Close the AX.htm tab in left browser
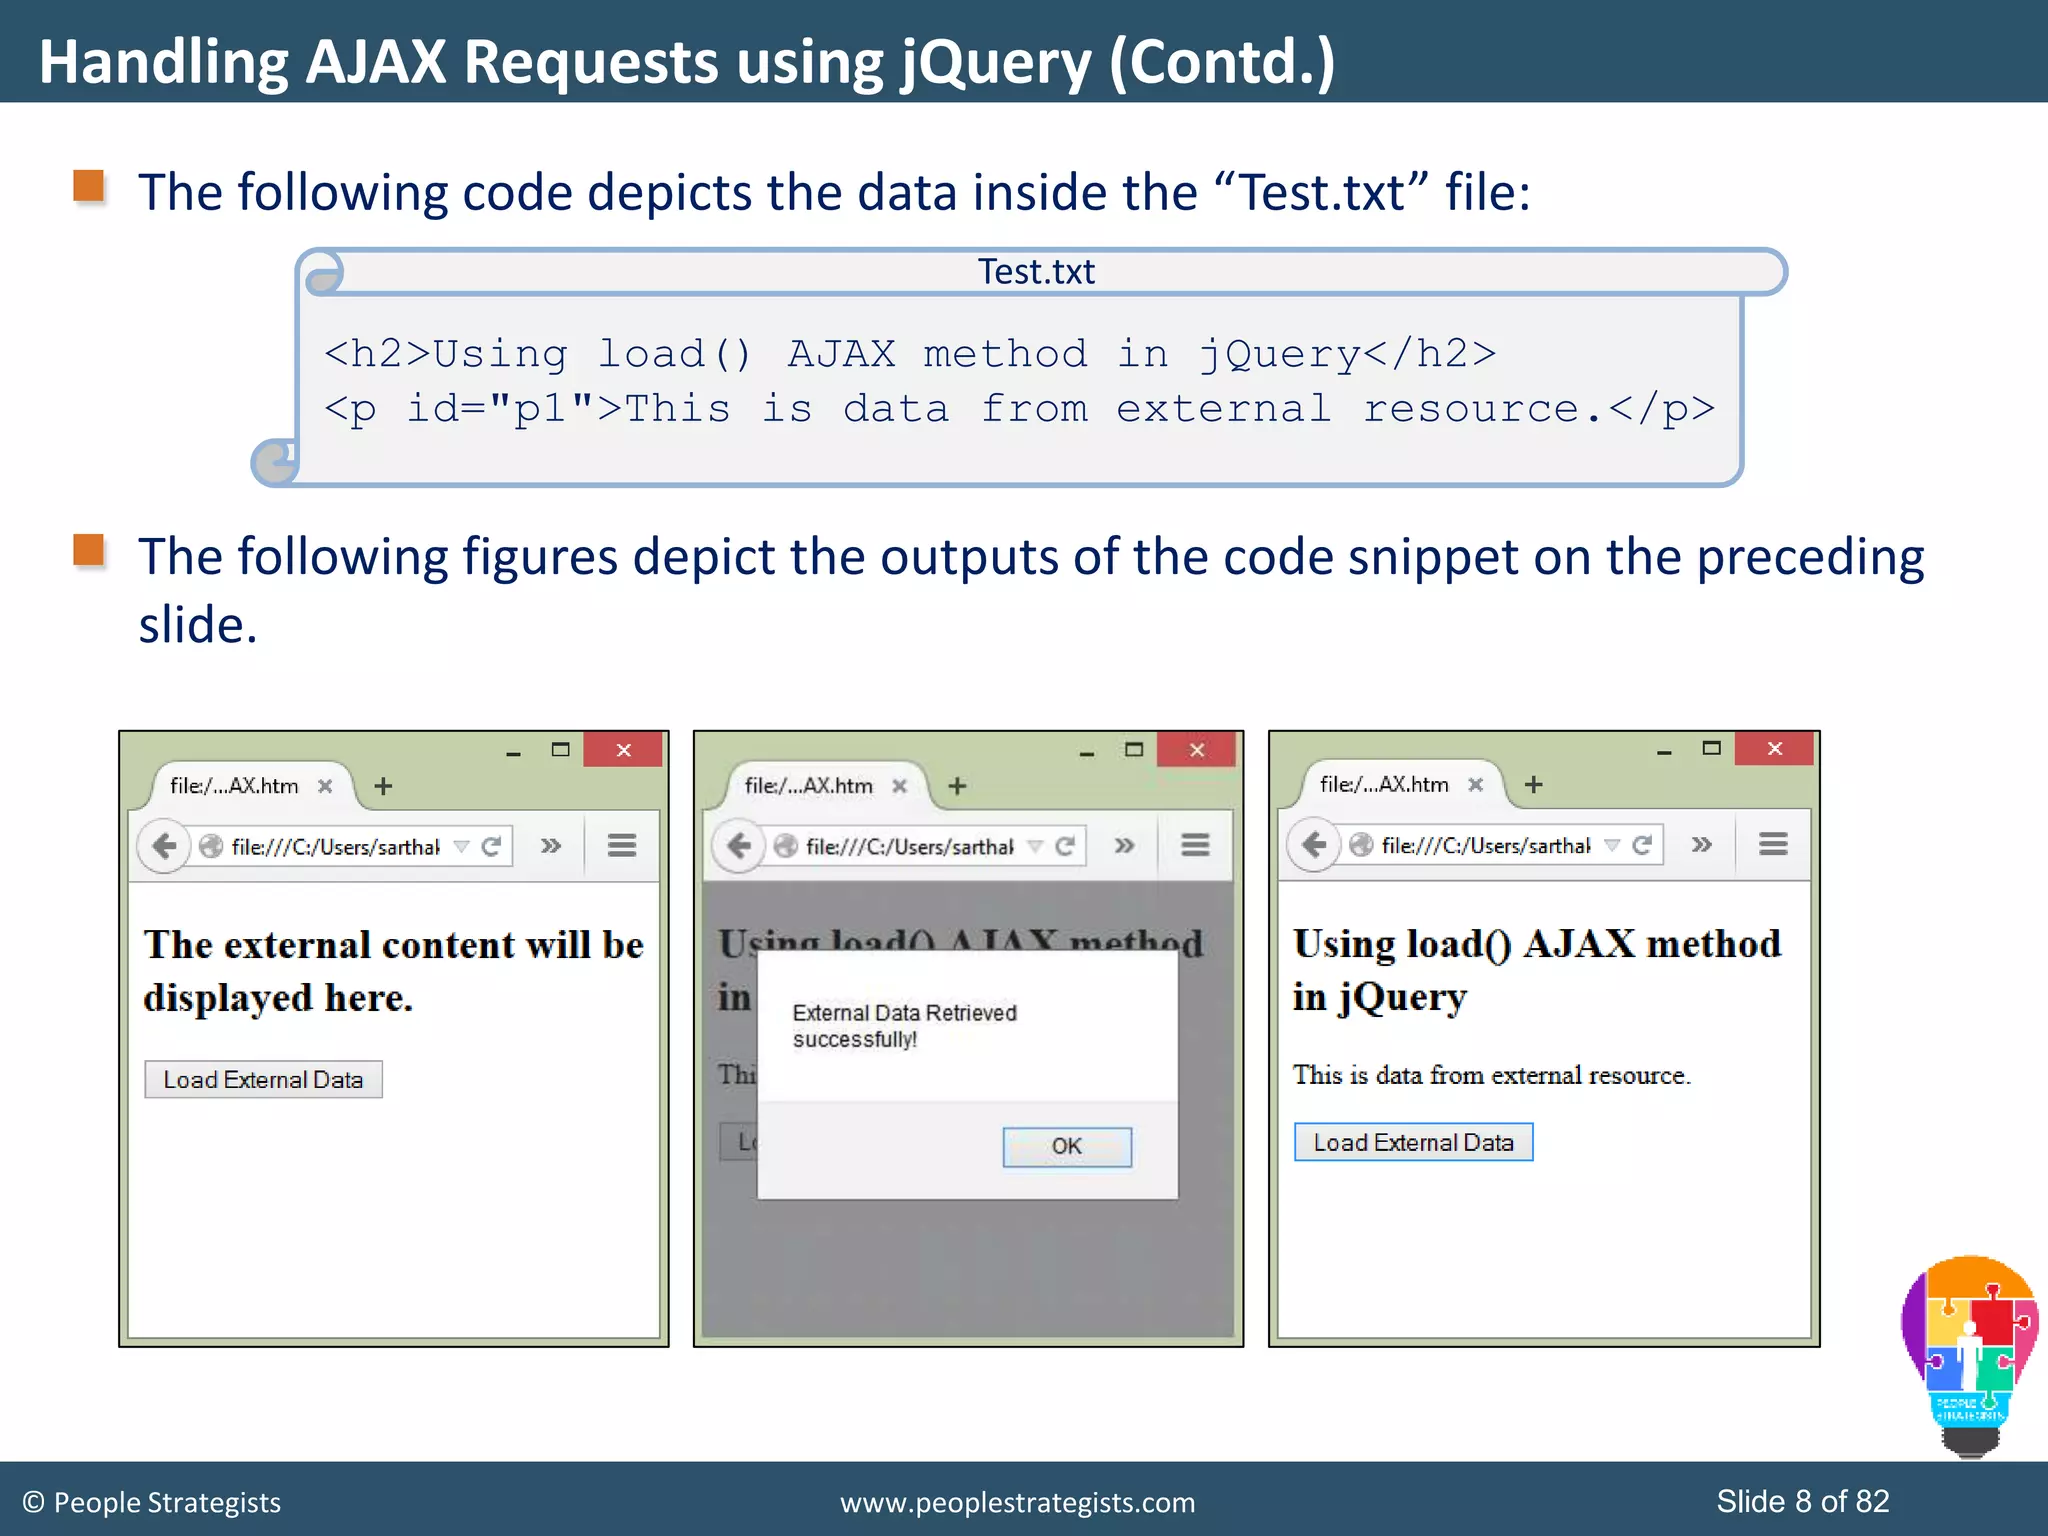Image resolution: width=2048 pixels, height=1536 pixels. coord(324,787)
